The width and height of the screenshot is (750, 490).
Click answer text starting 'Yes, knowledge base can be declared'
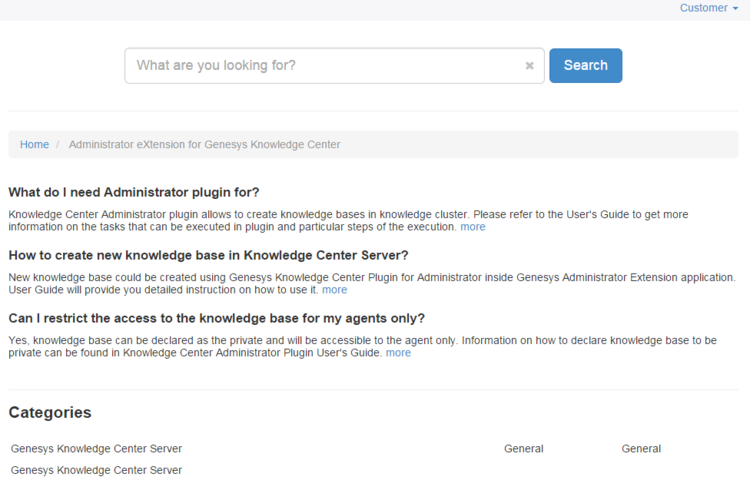click(x=363, y=346)
